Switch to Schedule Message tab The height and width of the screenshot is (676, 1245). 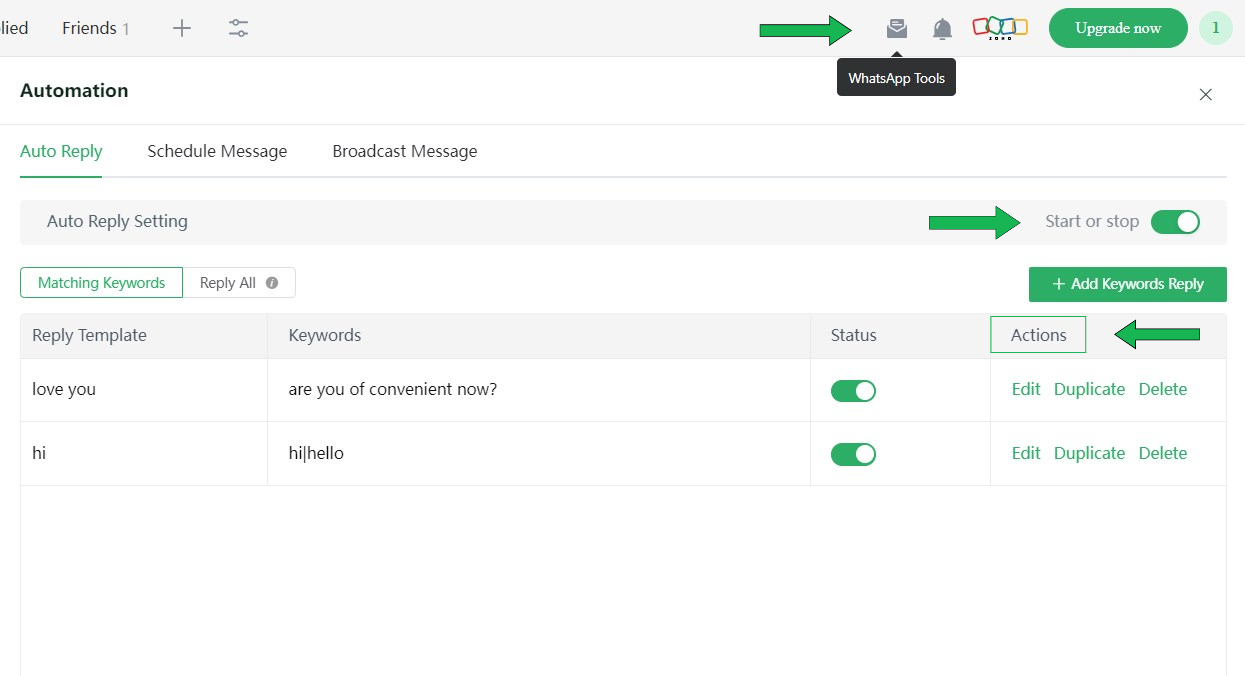(x=217, y=152)
